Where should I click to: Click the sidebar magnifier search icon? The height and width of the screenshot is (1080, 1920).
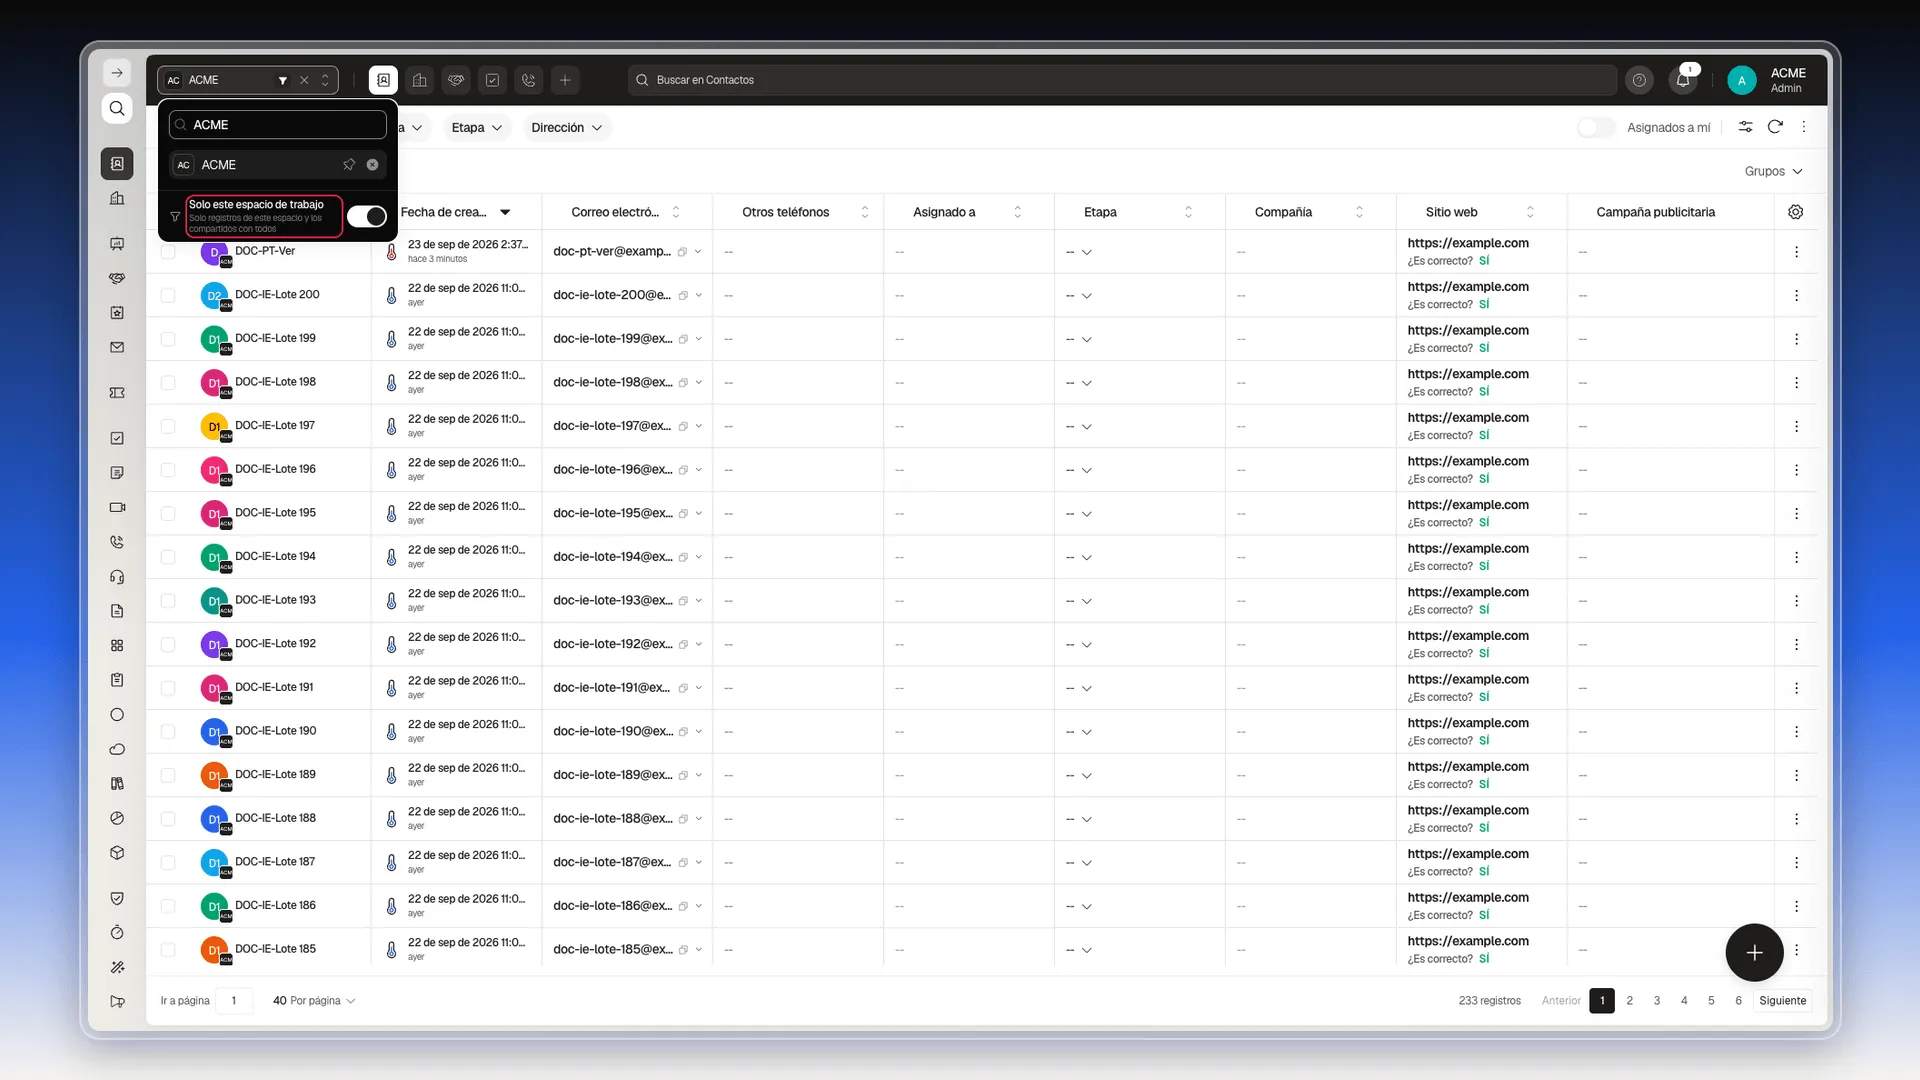(x=117, y=108)
